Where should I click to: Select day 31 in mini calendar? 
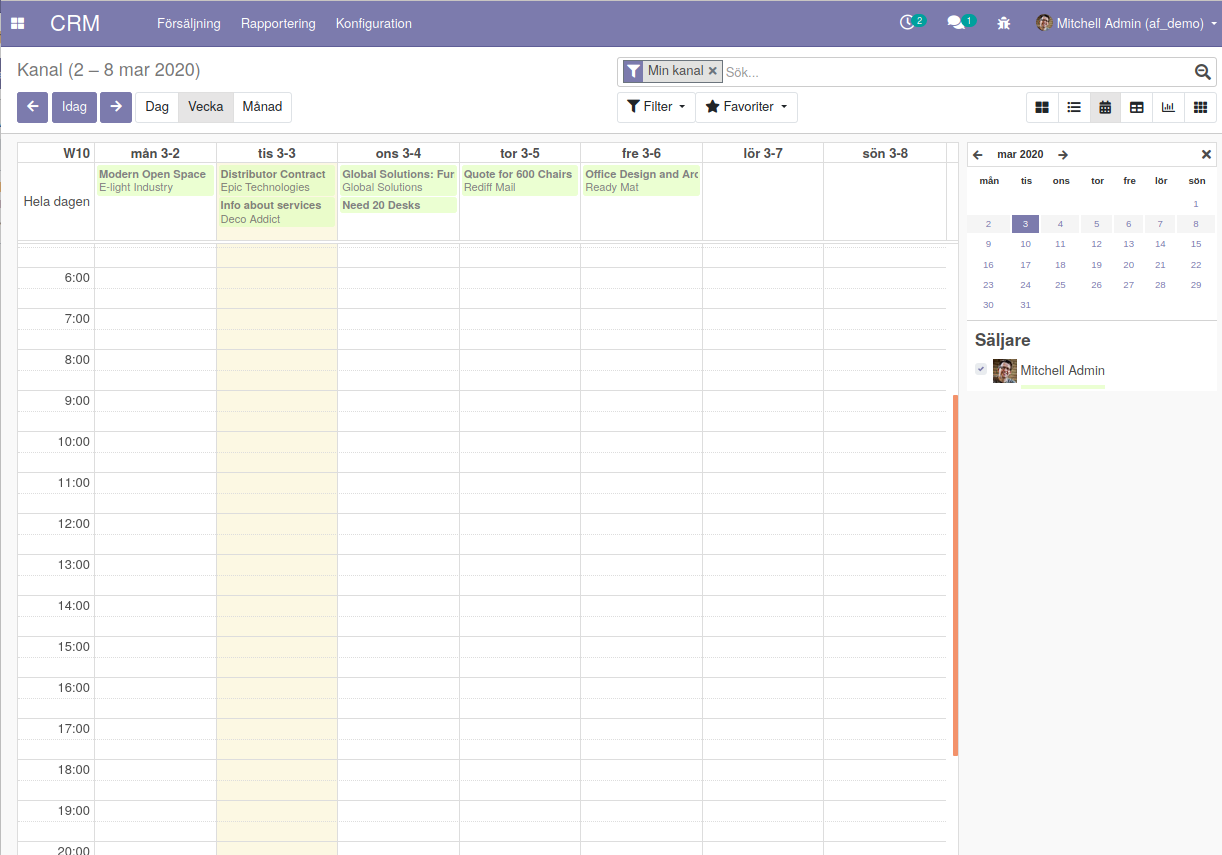coord(1025,305)
